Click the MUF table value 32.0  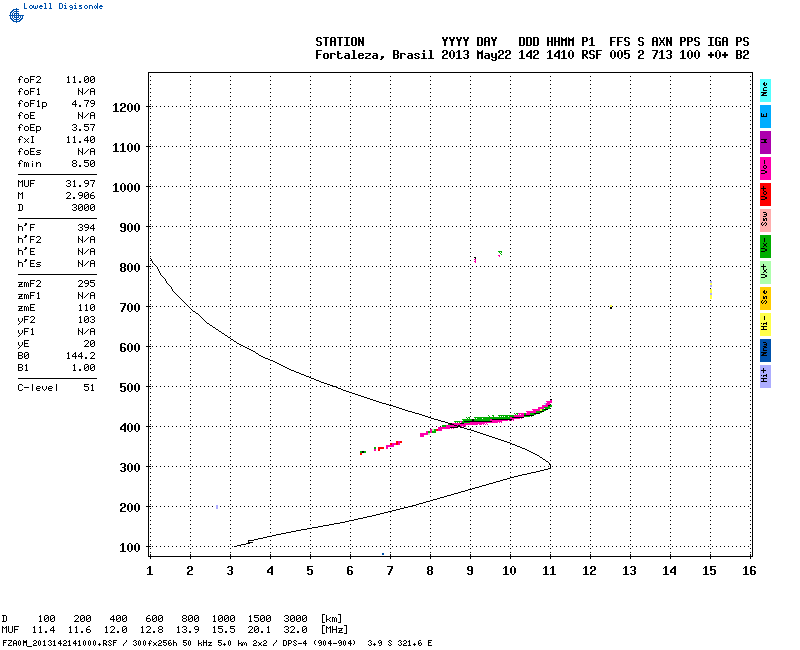(295, 630)
